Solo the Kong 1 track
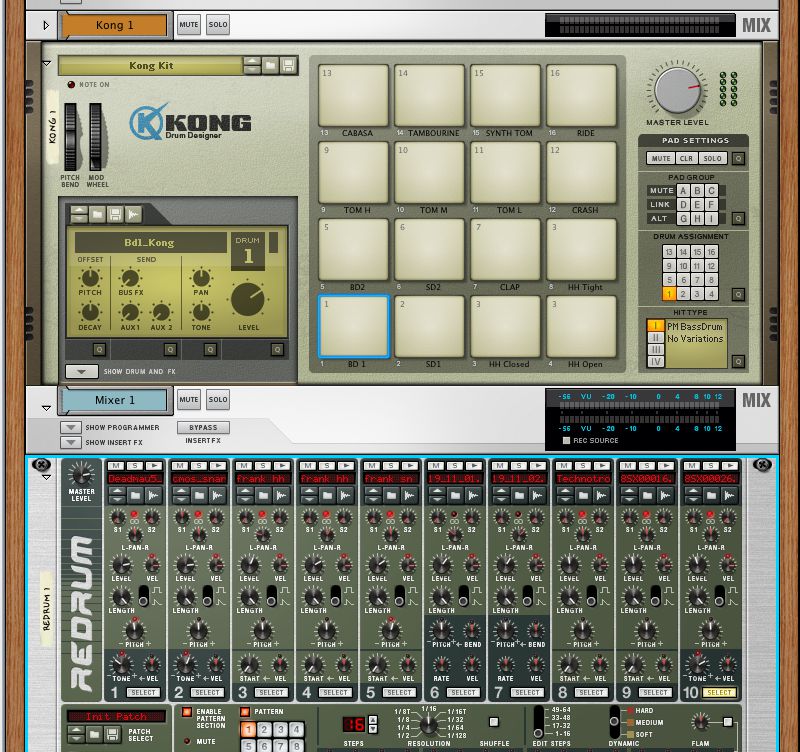The image size is (800, 752). [218, 24]
